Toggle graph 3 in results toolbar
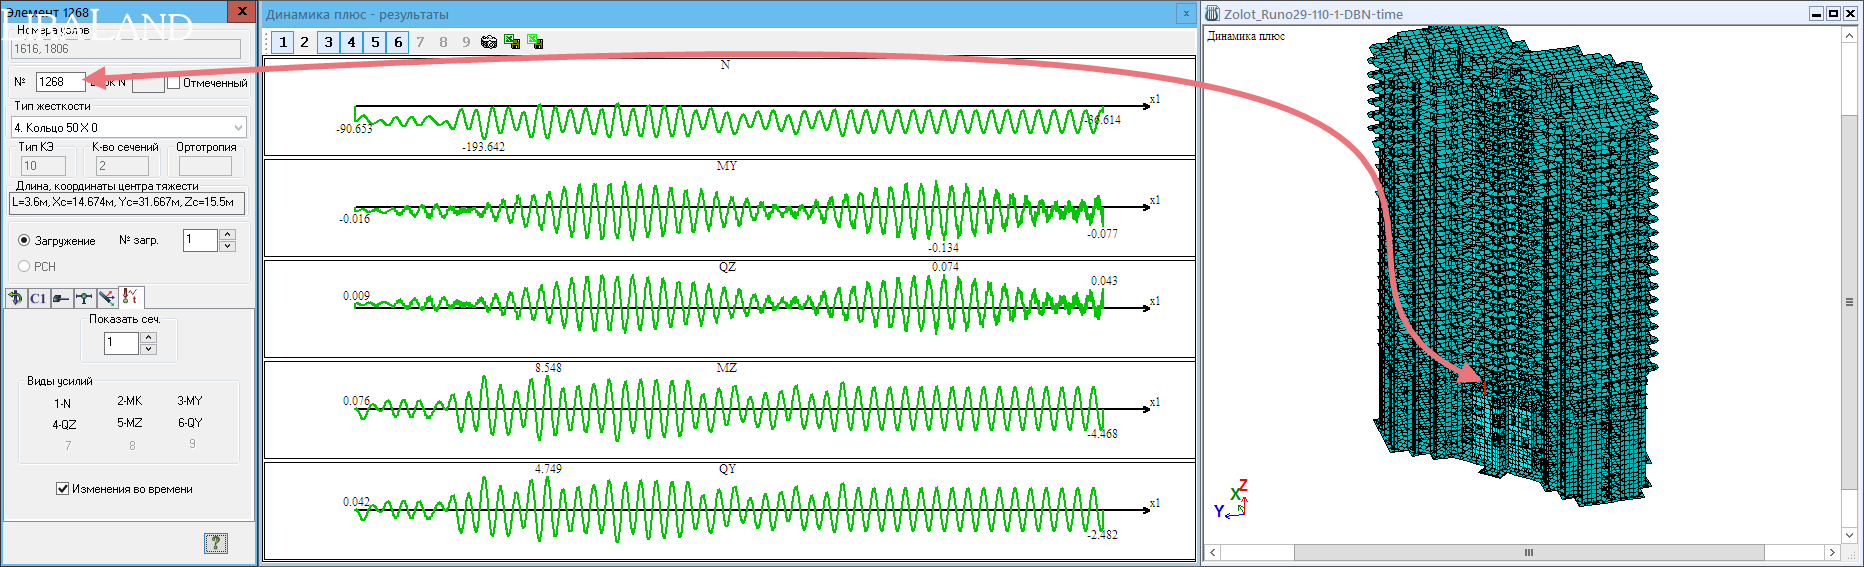1864x567 pixels. pyautogui.click(x=328, y=42)
